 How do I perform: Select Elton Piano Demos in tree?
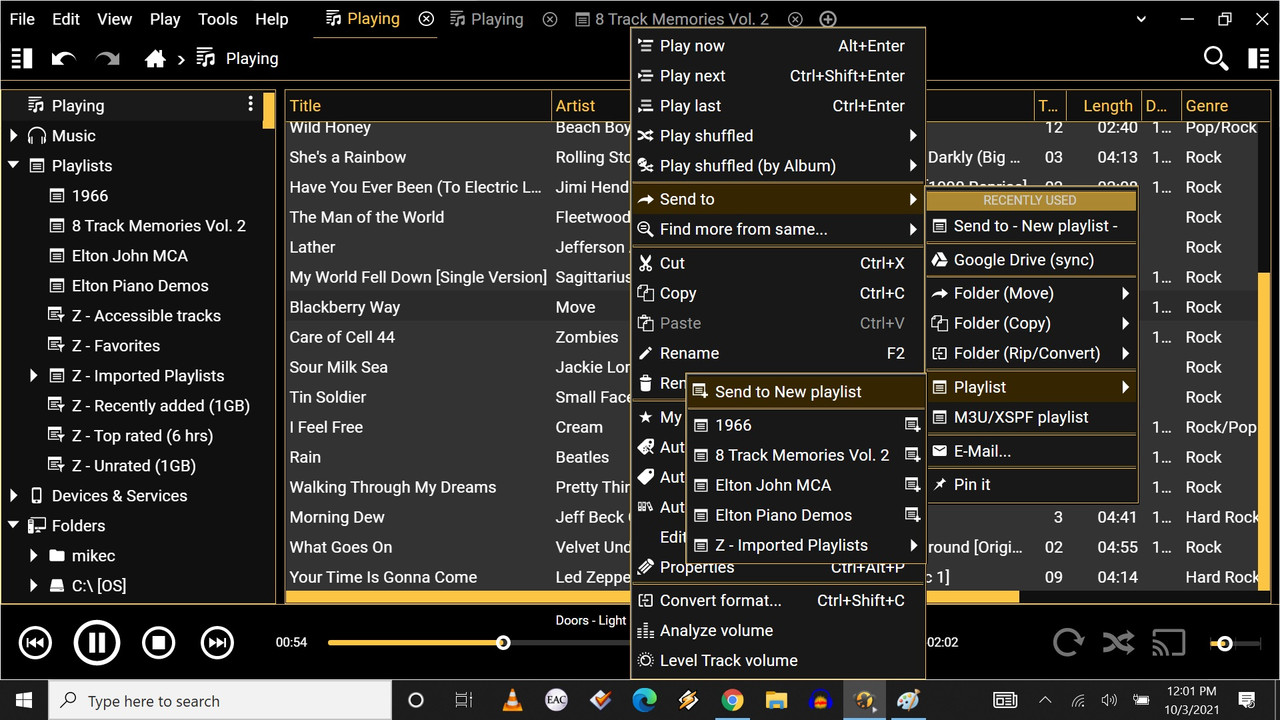tap(140, 285)
